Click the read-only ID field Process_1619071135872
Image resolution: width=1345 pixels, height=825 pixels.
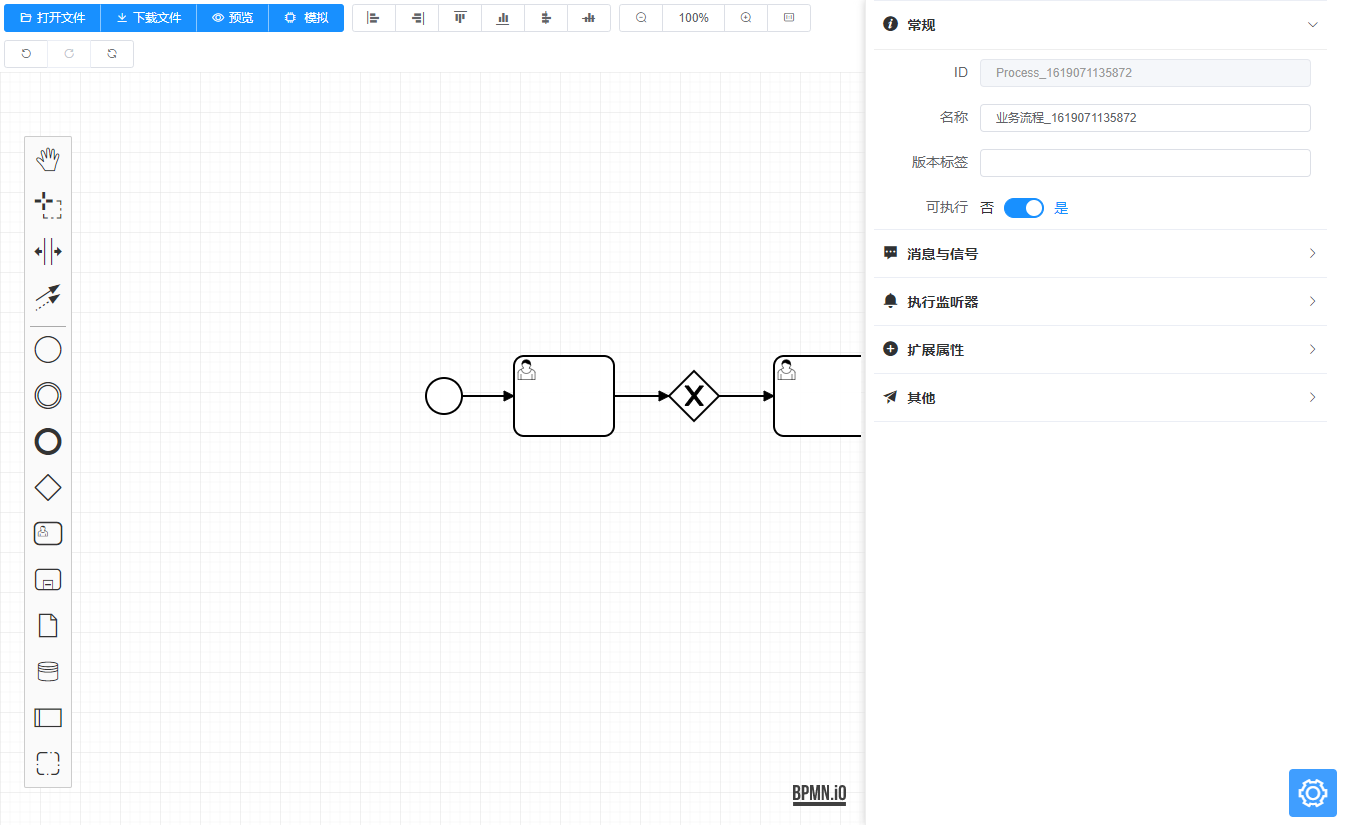[x=1145, y=73]
